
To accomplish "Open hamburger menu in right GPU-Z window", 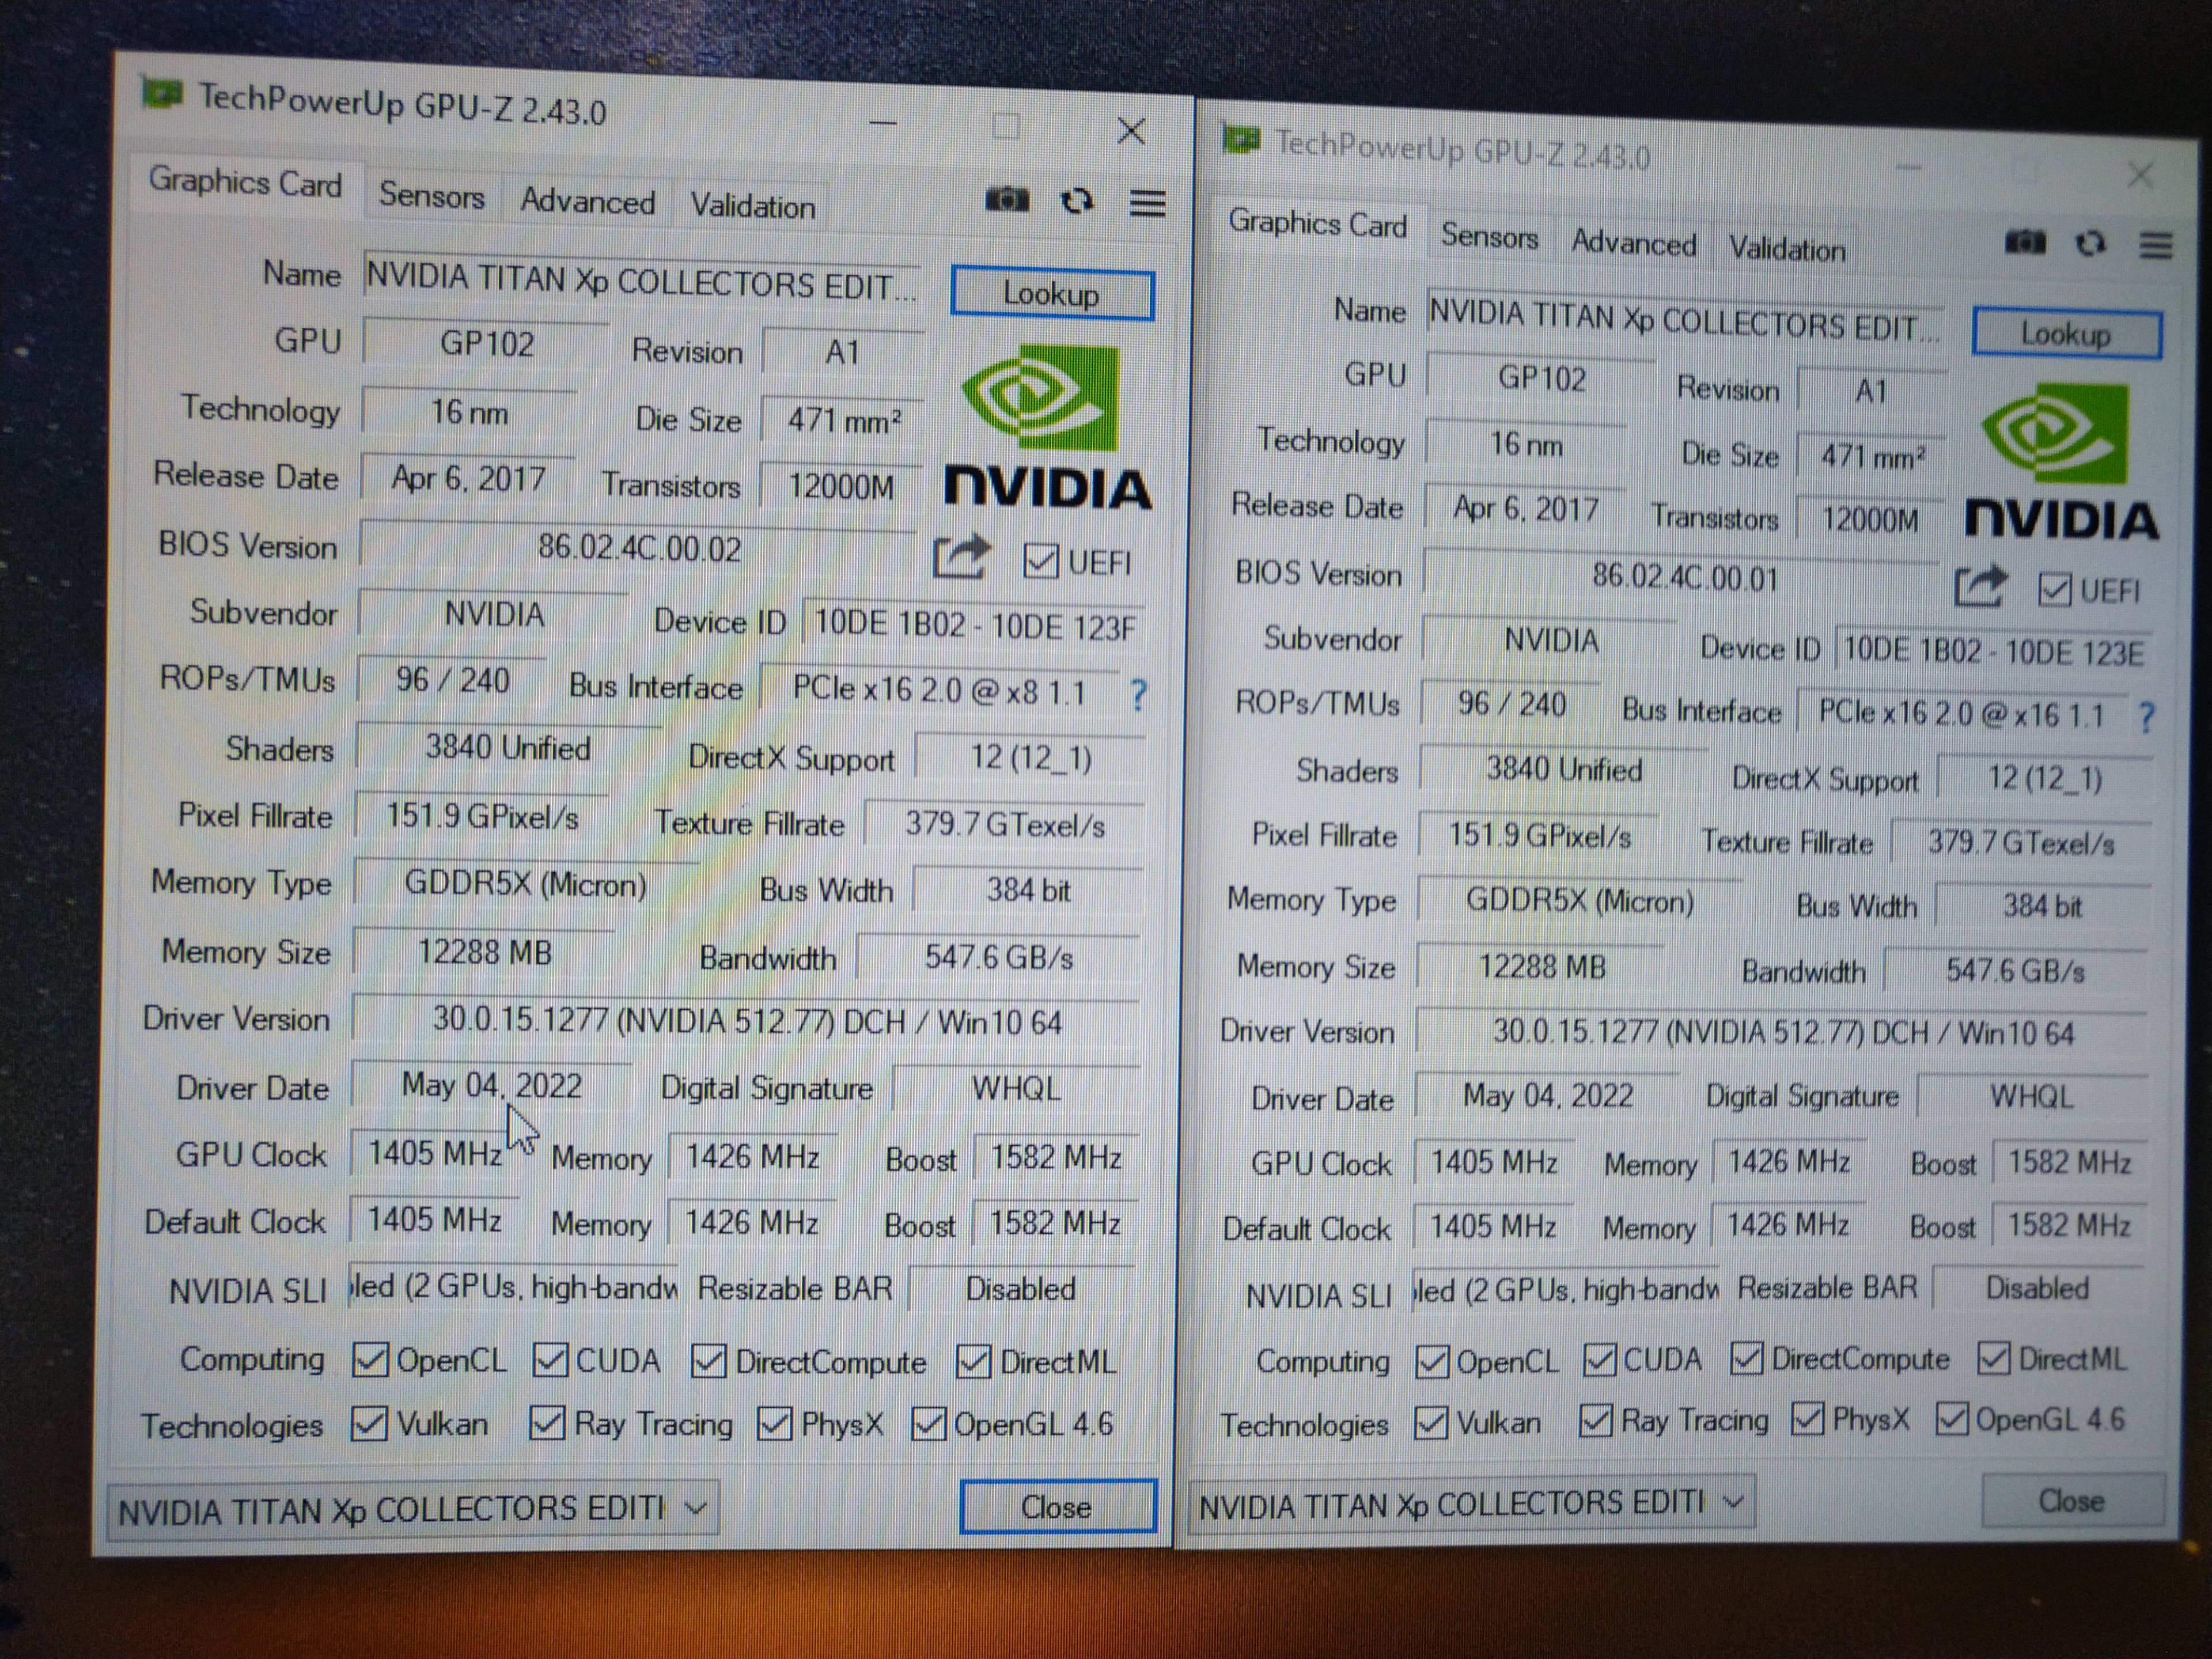I will coord(2156,245).
